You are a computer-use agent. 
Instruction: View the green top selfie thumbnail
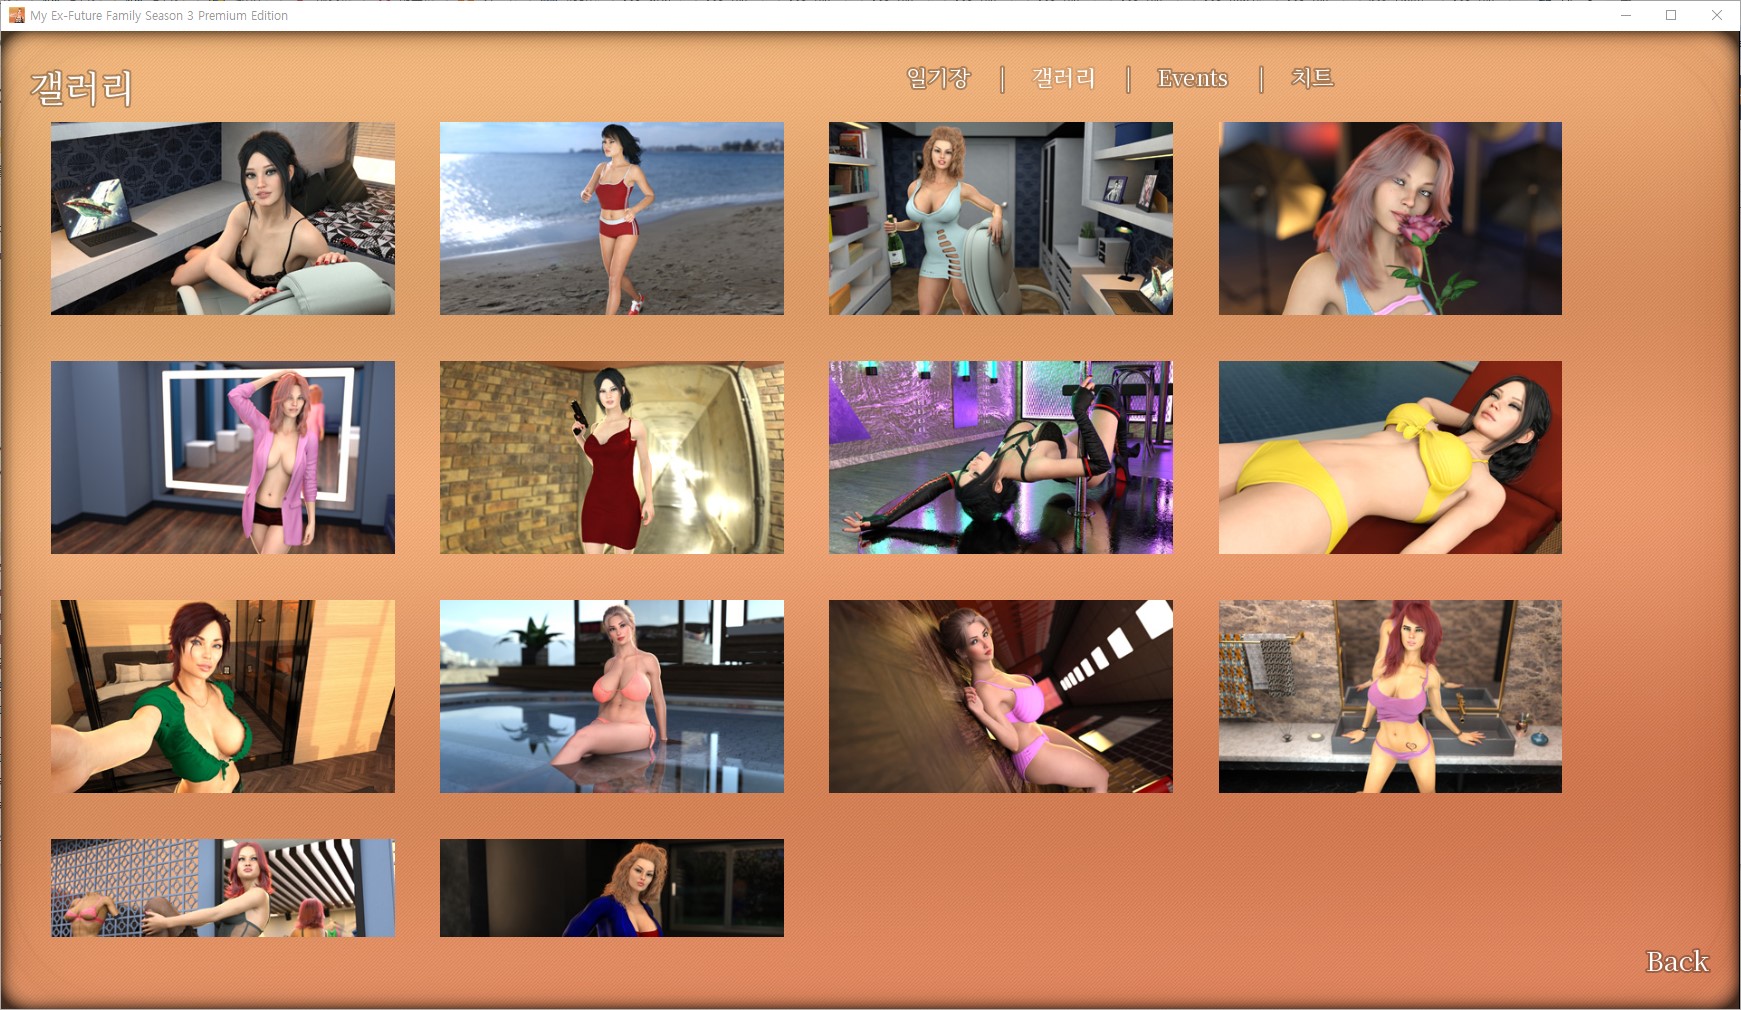pyautogui.click(x=223, y=697)
